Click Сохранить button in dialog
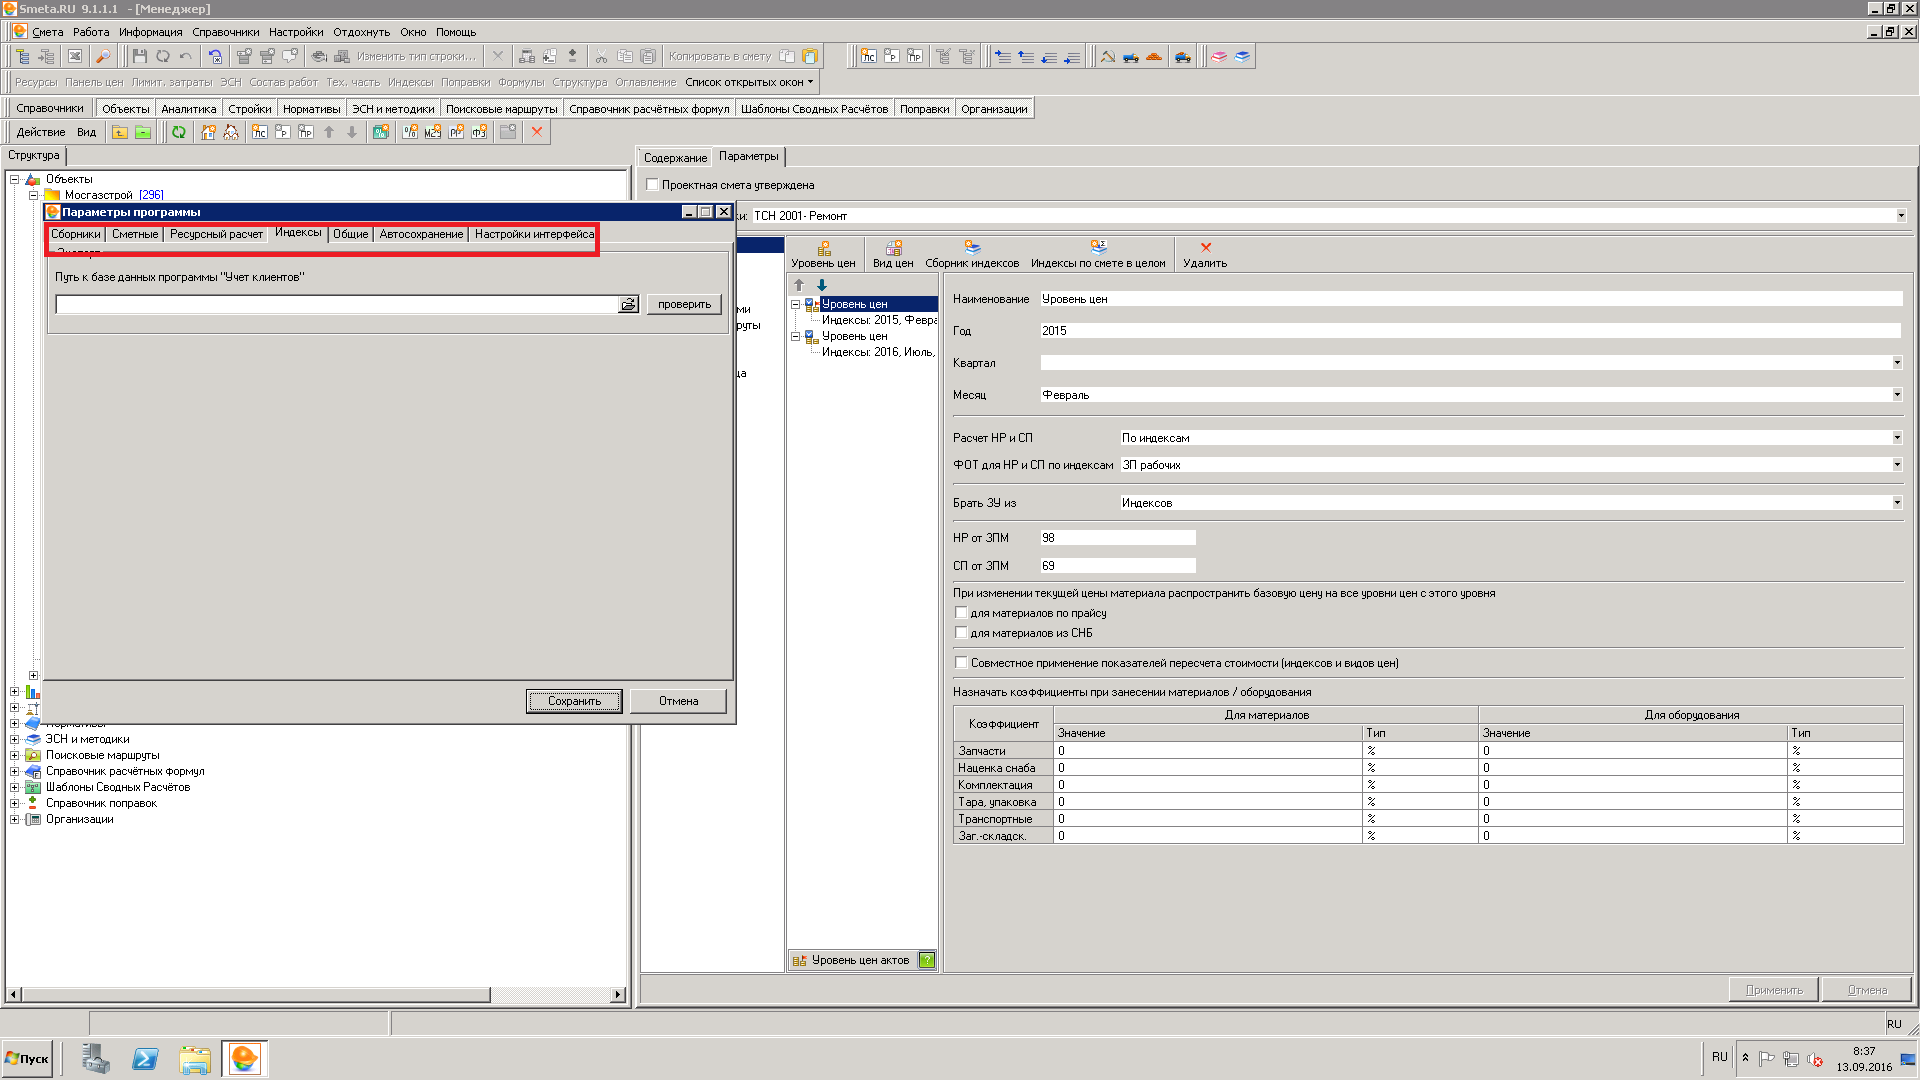Screen dimensions: 1920x1080 (574, 701)
